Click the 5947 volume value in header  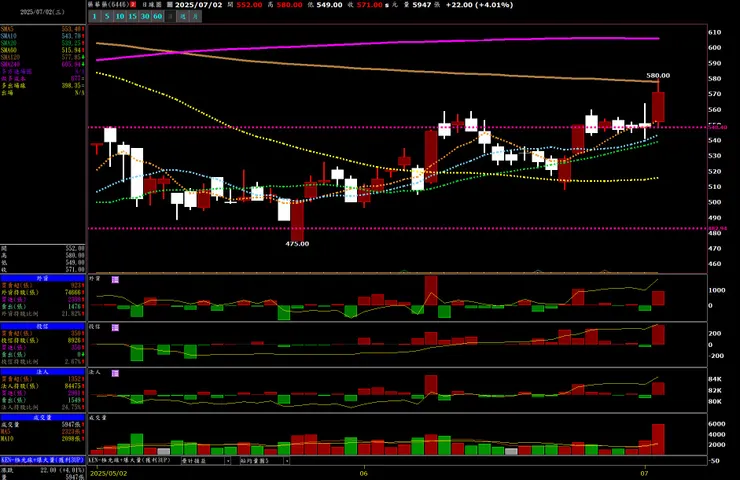click(x=421, y=5)
